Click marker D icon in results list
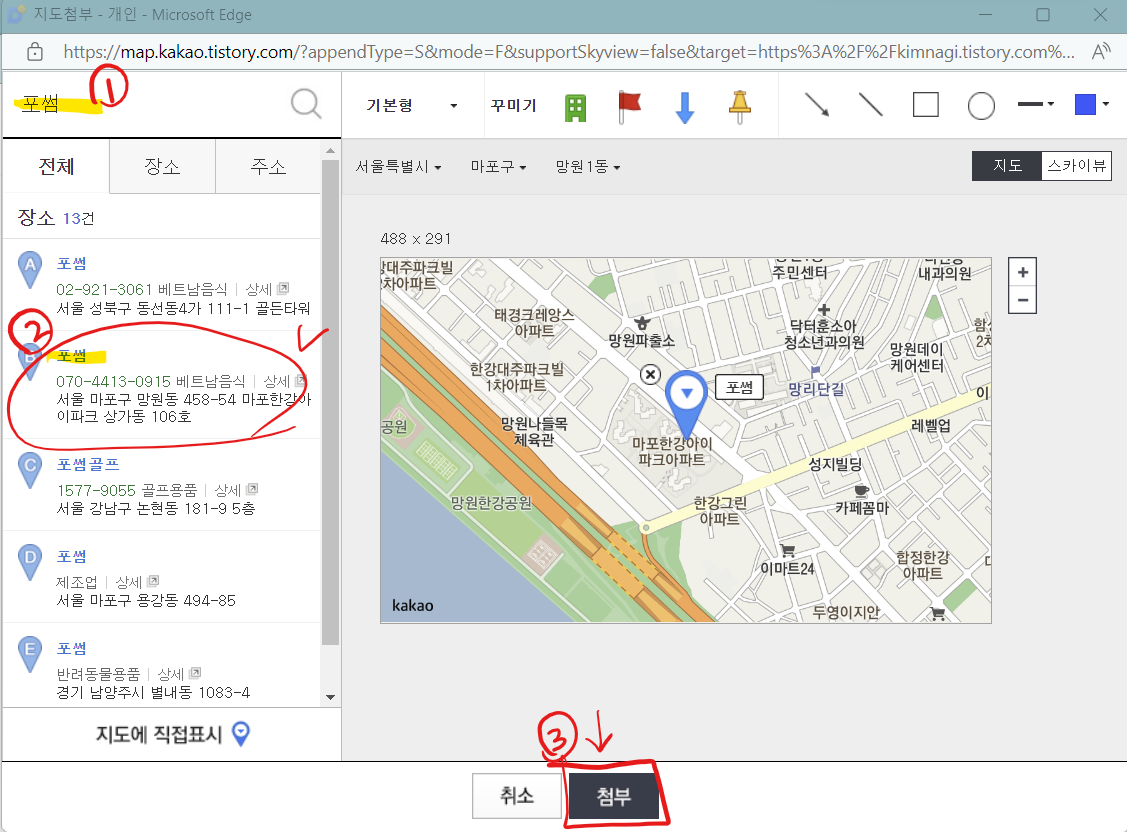 (29, 563)
